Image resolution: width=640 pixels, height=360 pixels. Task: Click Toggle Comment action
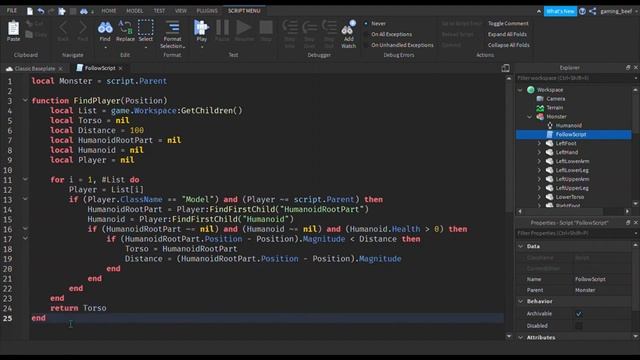(508, 23)
